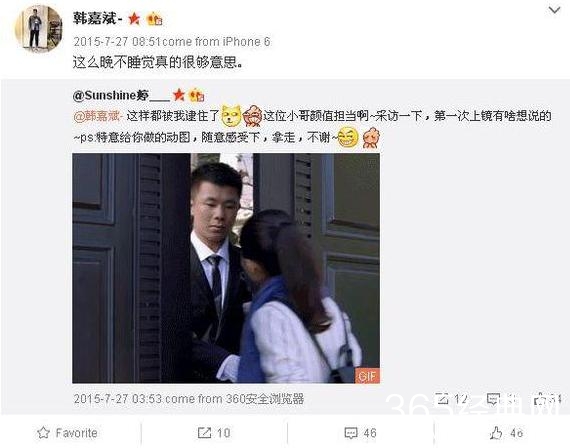Viewport: 570px width, 448px height.
Task: Open the post options chevron menu
Action: [x=554, y=10]
